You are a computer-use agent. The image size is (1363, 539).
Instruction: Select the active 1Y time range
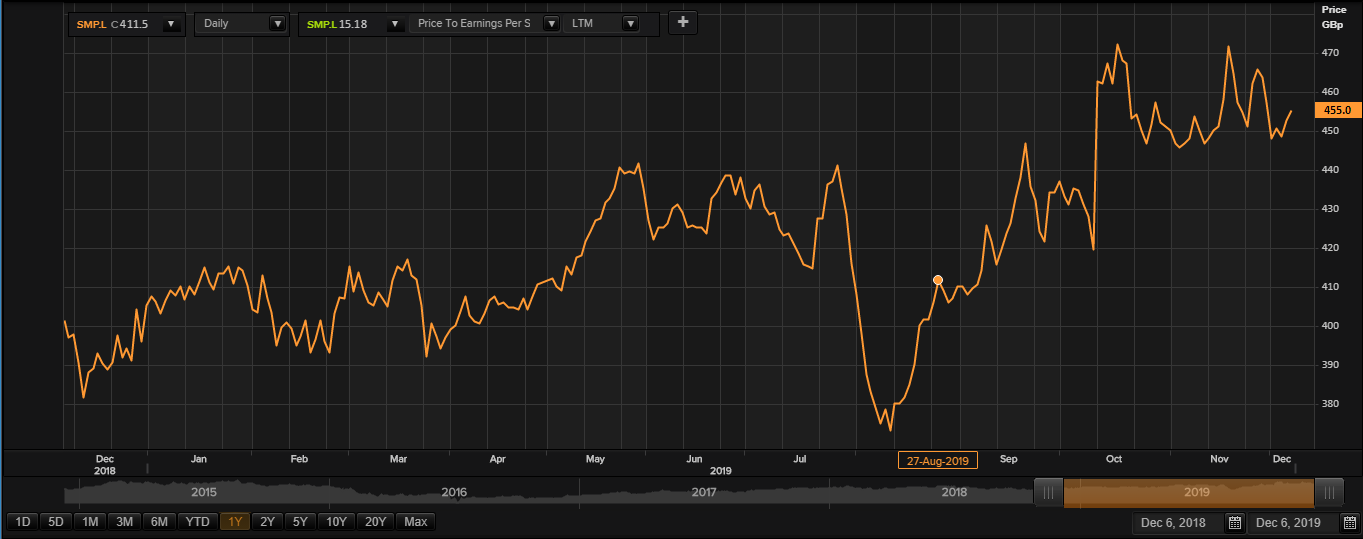point(235,521)
